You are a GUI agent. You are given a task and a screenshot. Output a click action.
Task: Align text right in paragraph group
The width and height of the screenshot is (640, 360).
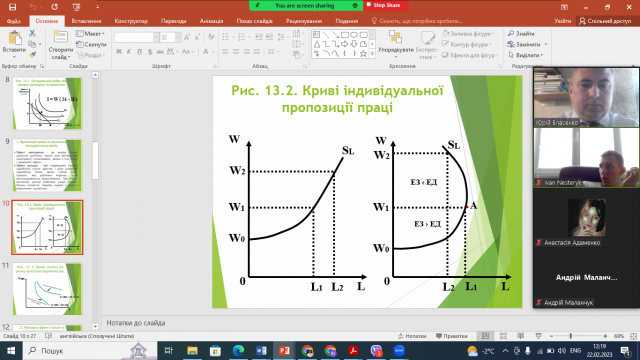tap(246, 51)
